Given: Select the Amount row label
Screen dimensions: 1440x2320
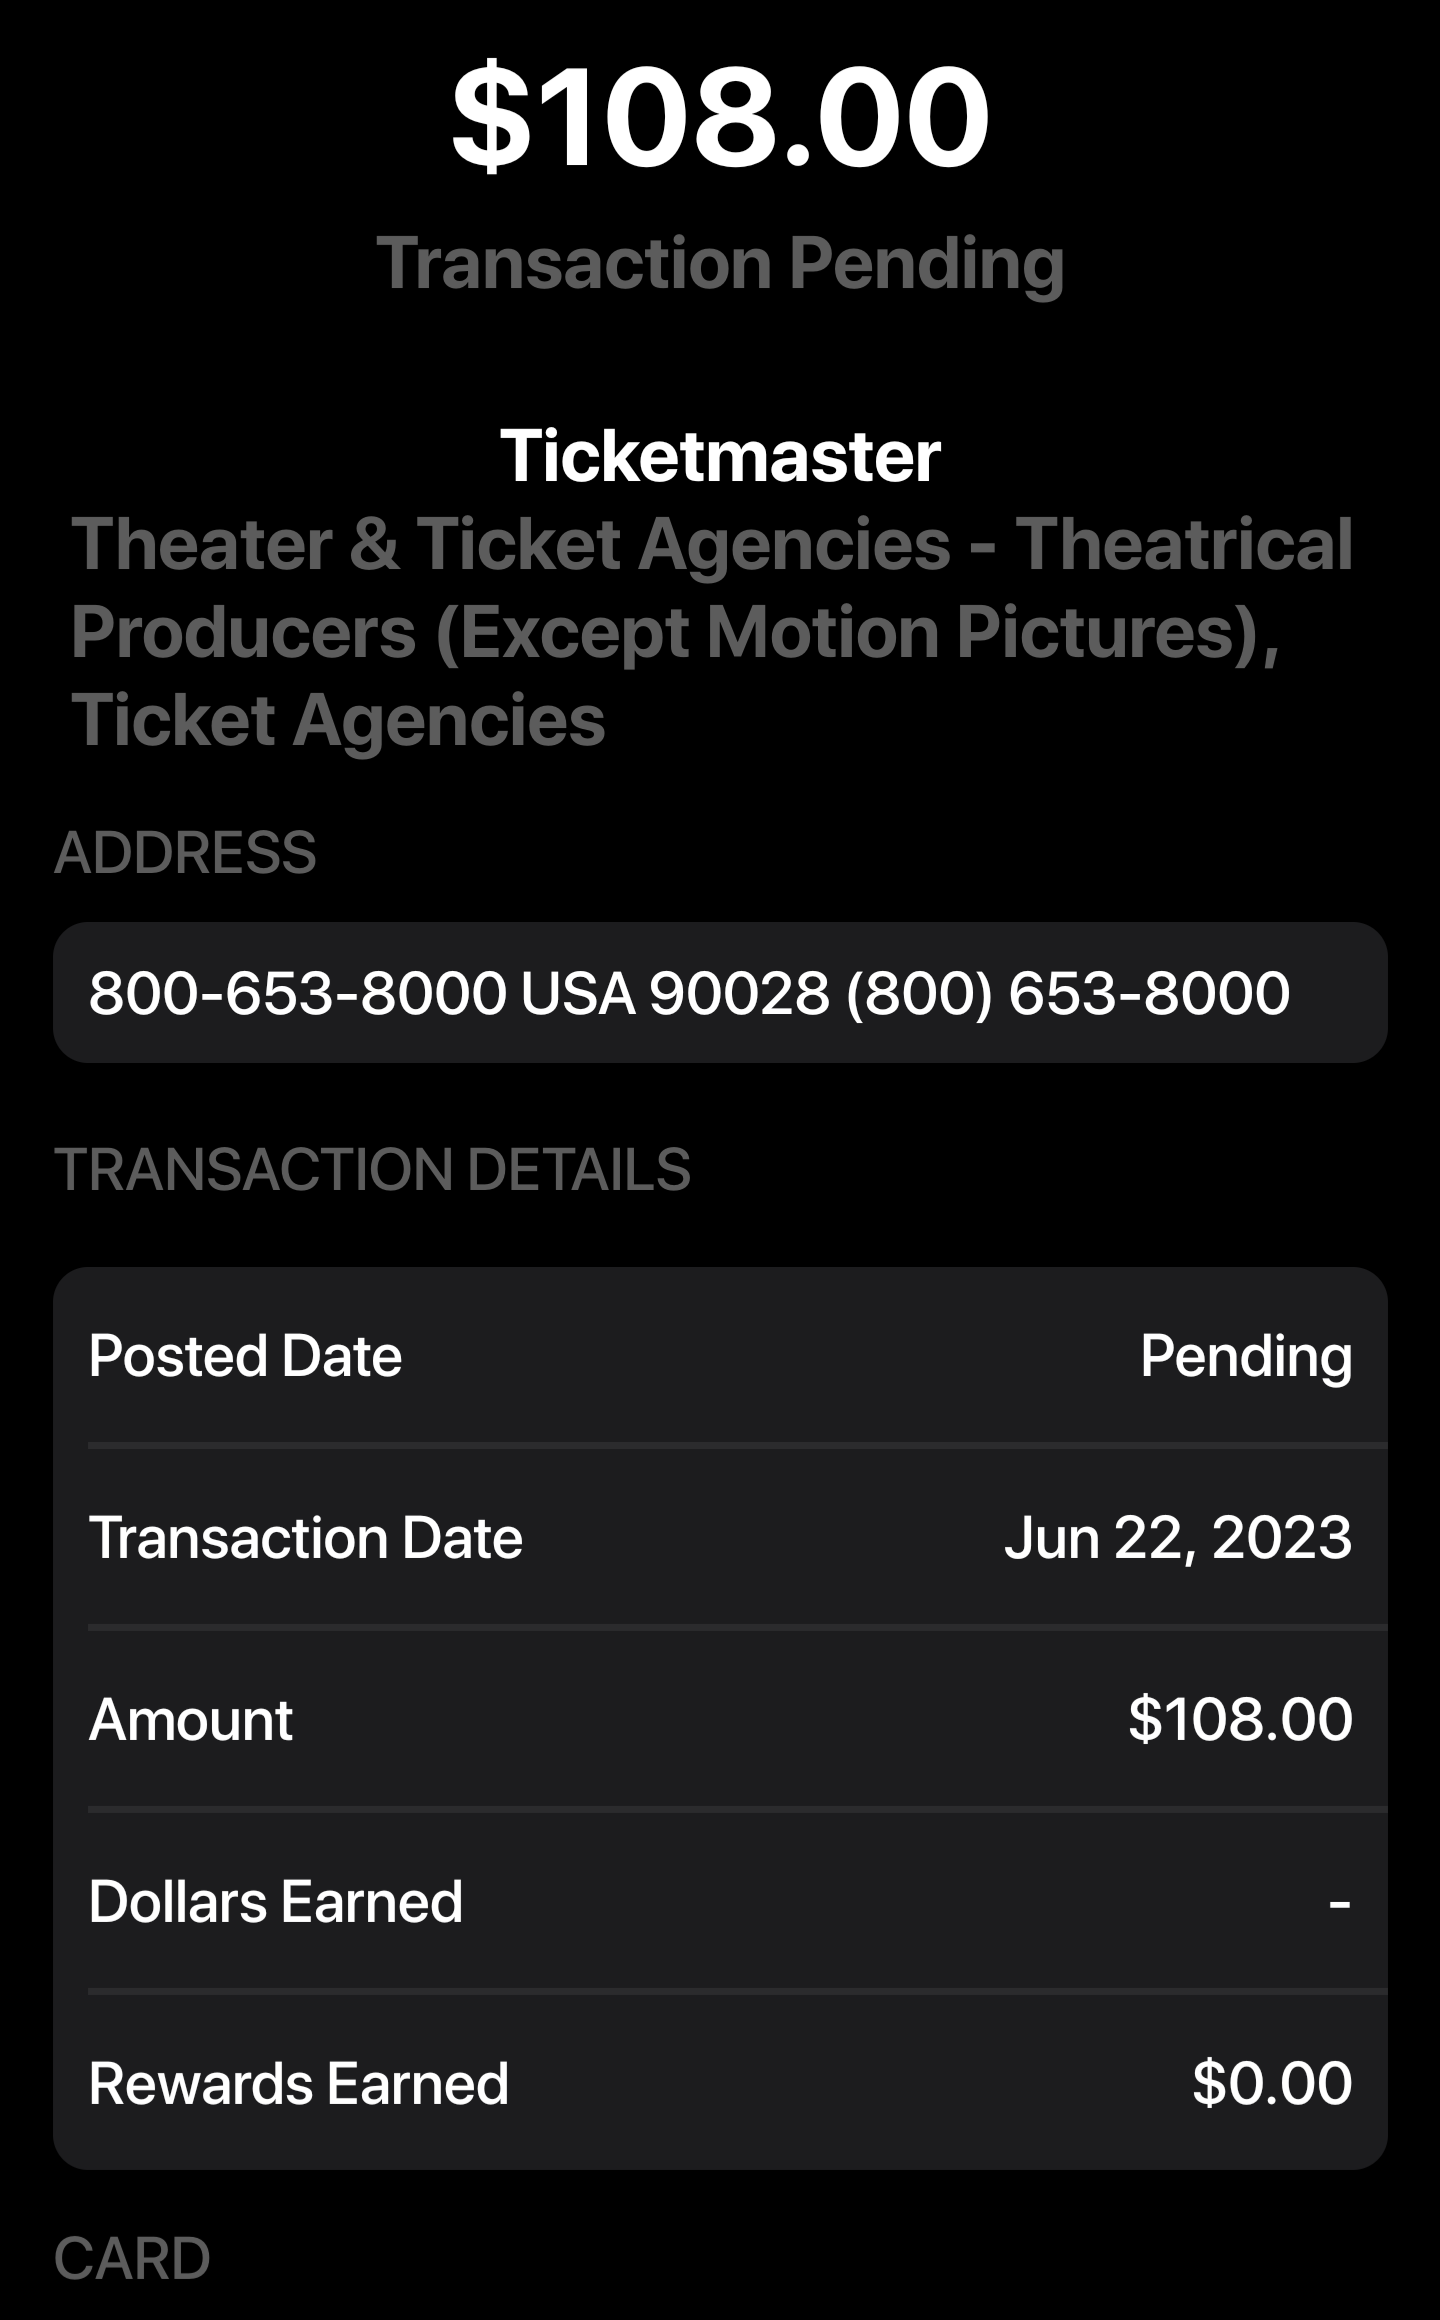Looking at the screenshot, I should coord(190,1720).
